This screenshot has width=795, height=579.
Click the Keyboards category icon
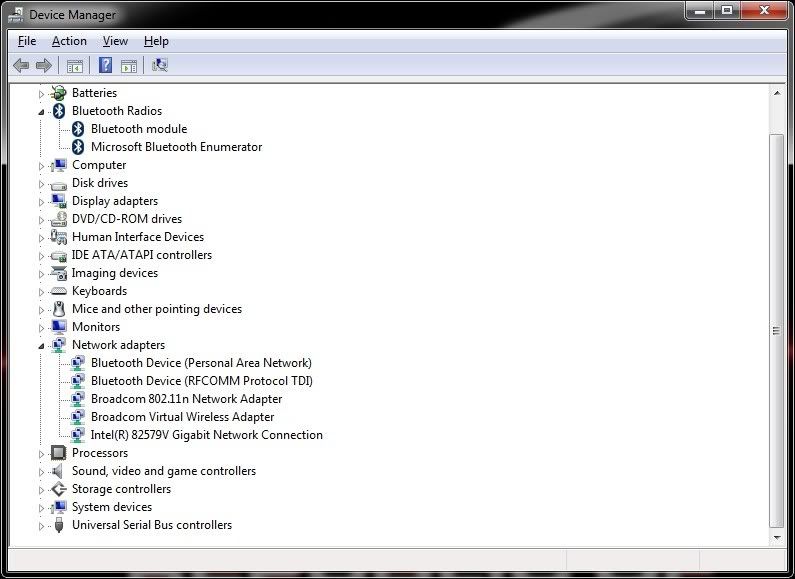[59, 291]
